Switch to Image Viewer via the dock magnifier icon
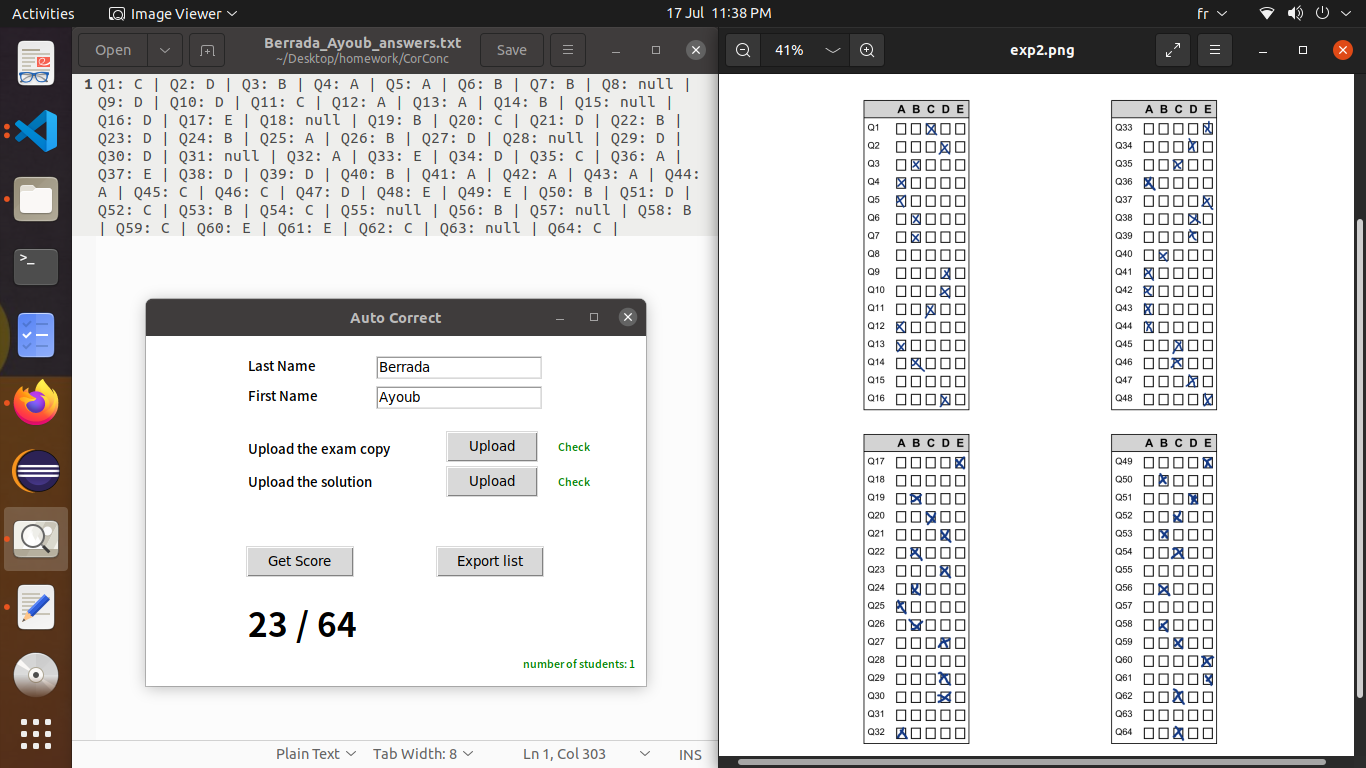The height and width of the screenshot is (768, 1366). [x=36, y=539]
